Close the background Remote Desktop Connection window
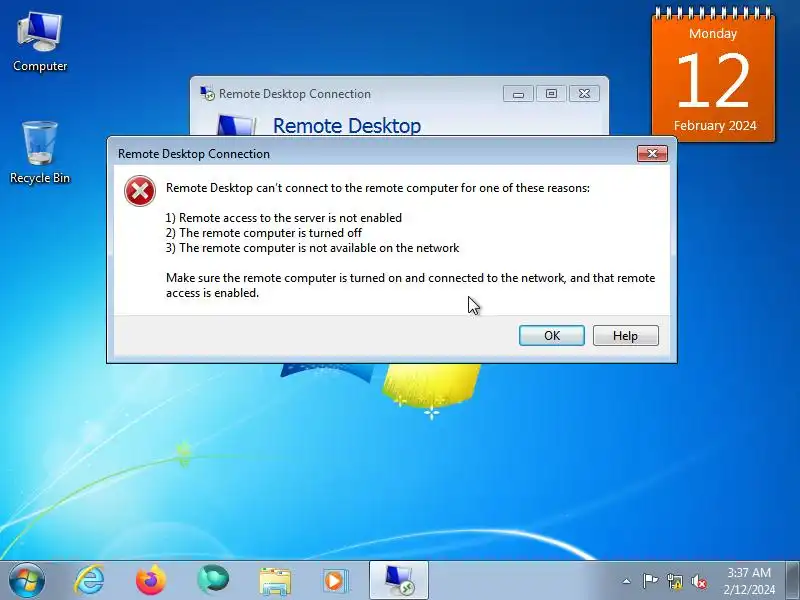The width and height of the screenshot is (800, 600). click(x=584, y=94)
